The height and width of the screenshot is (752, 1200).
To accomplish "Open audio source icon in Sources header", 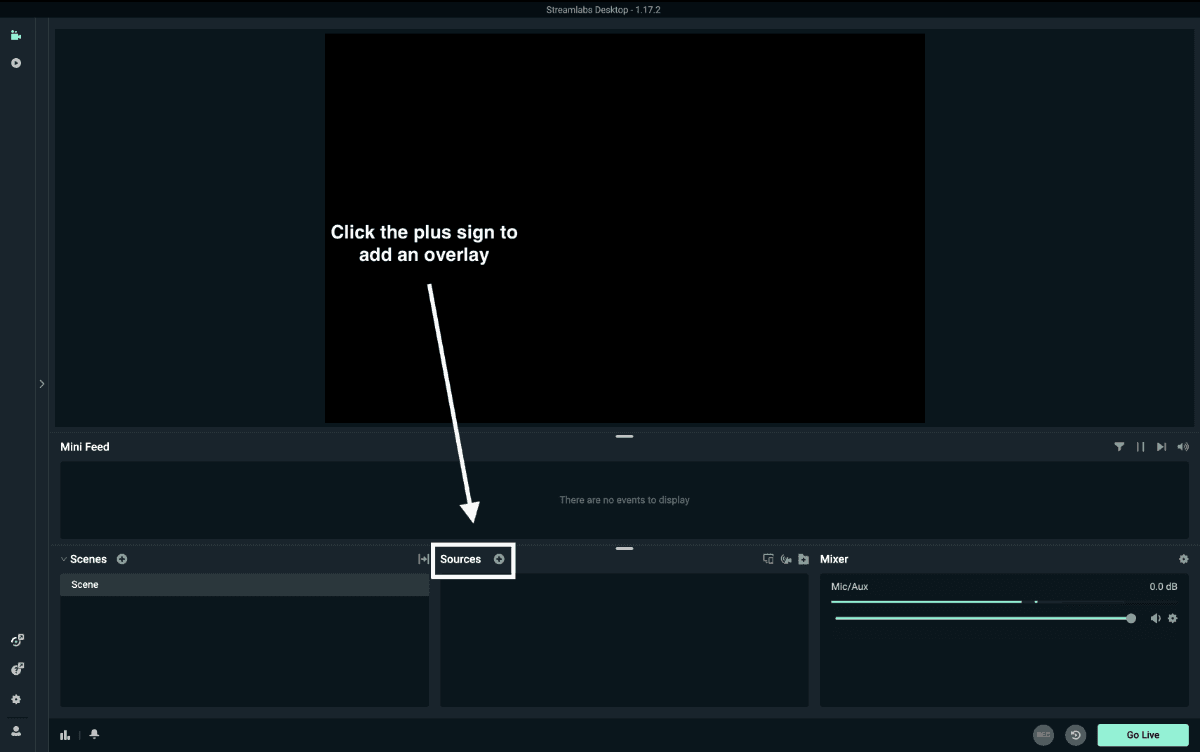I will tap(786, 559).
